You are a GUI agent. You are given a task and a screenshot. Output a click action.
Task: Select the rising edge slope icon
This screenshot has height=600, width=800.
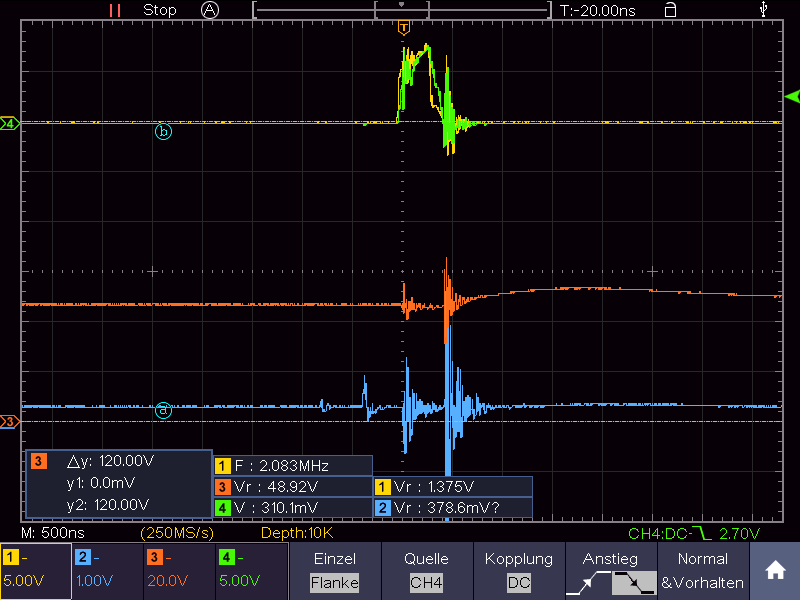point(589,583)
